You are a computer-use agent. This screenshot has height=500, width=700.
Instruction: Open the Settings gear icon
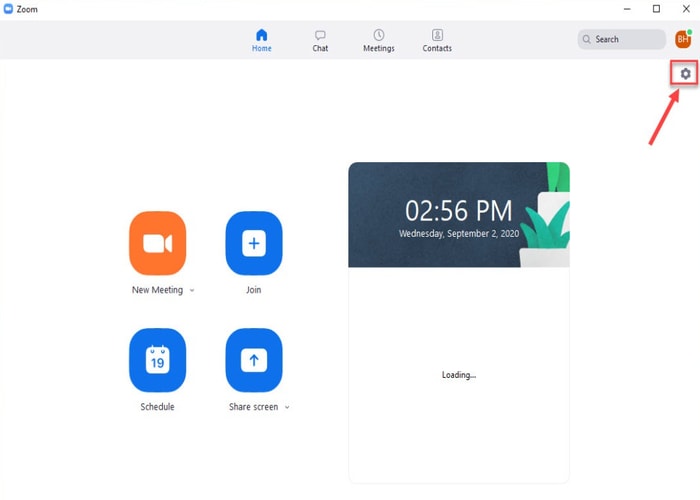click(685, 74)
